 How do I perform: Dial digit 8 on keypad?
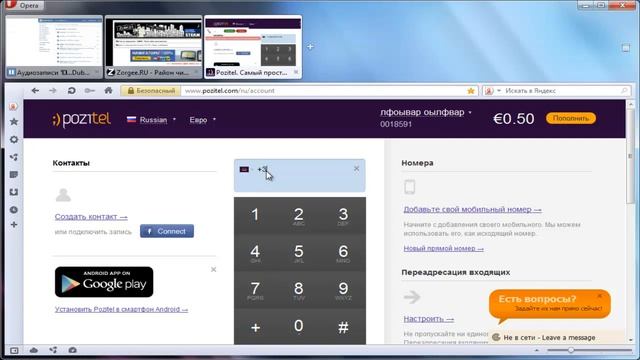299,290
